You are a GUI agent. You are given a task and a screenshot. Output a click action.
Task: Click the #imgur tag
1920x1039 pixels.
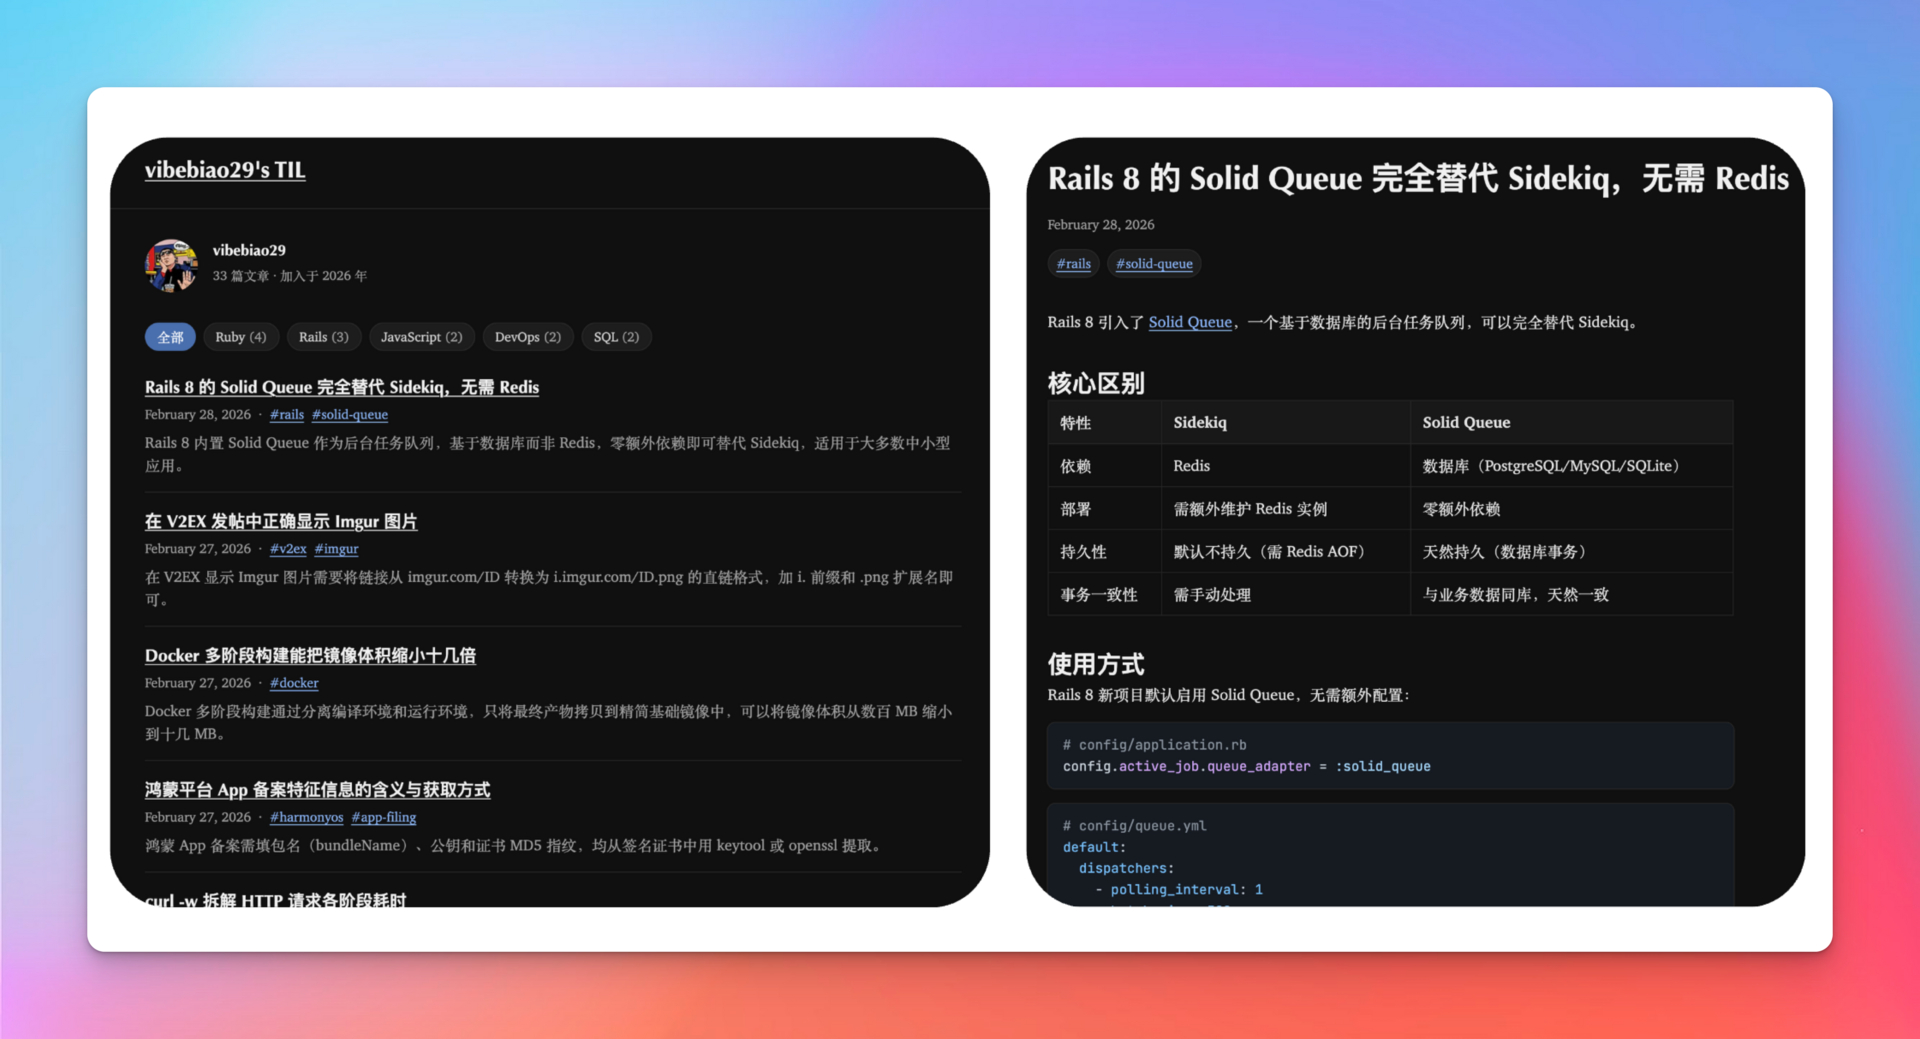tap(336, 548)
